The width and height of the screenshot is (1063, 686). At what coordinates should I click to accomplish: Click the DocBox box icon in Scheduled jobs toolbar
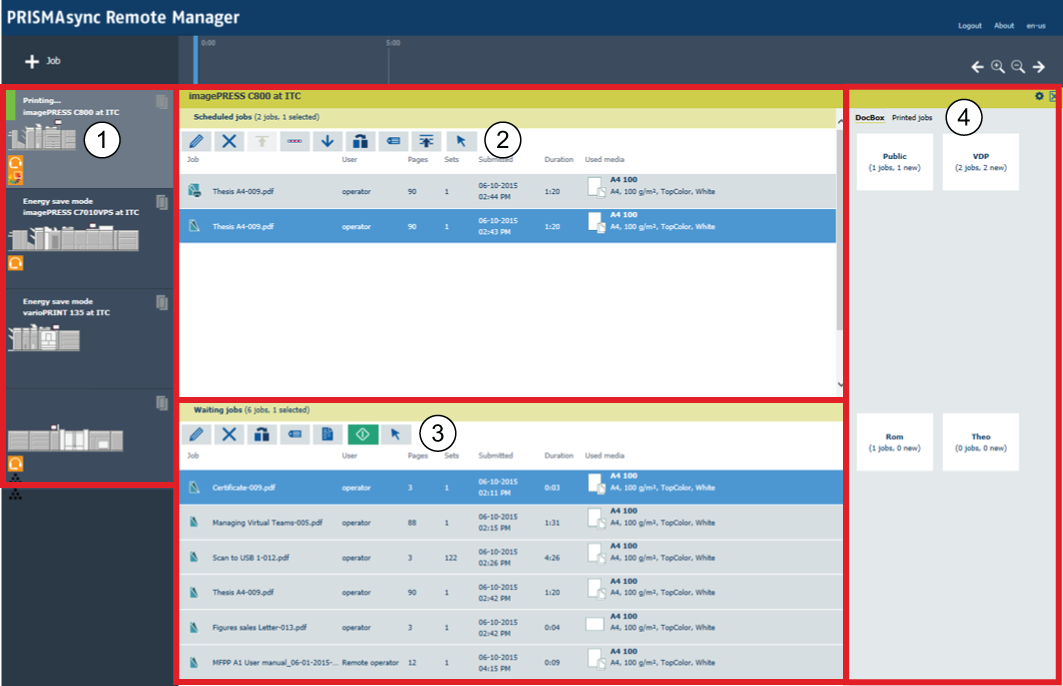pos(360,141)
